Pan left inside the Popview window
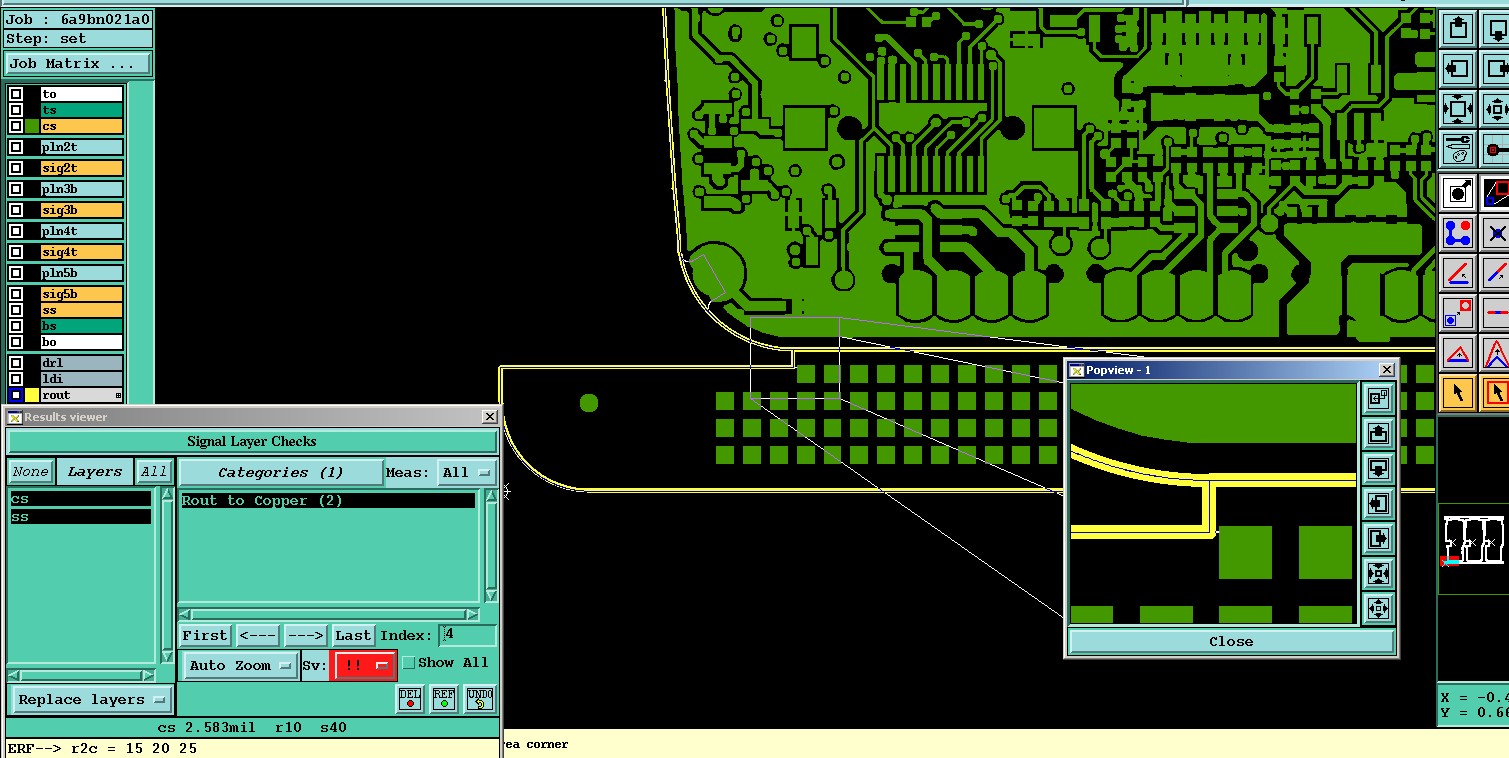The height and width of the screenshot is (758, 1509). click(1378, 503)
